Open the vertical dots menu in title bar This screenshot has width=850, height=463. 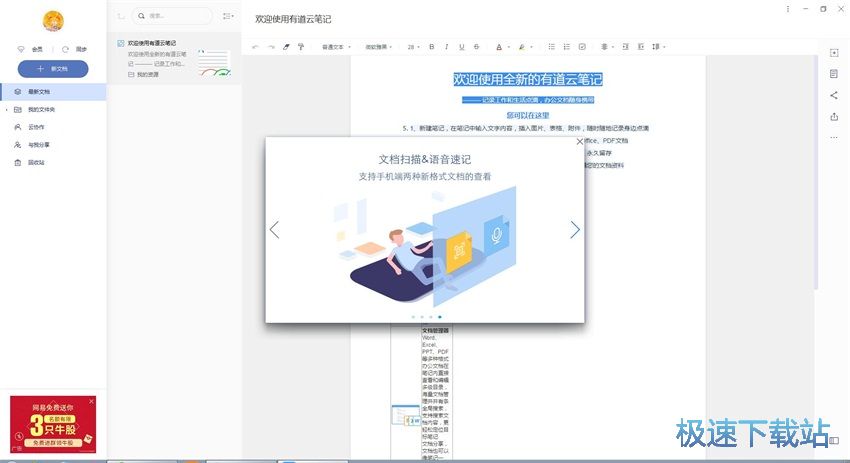[x=788, y=9]
